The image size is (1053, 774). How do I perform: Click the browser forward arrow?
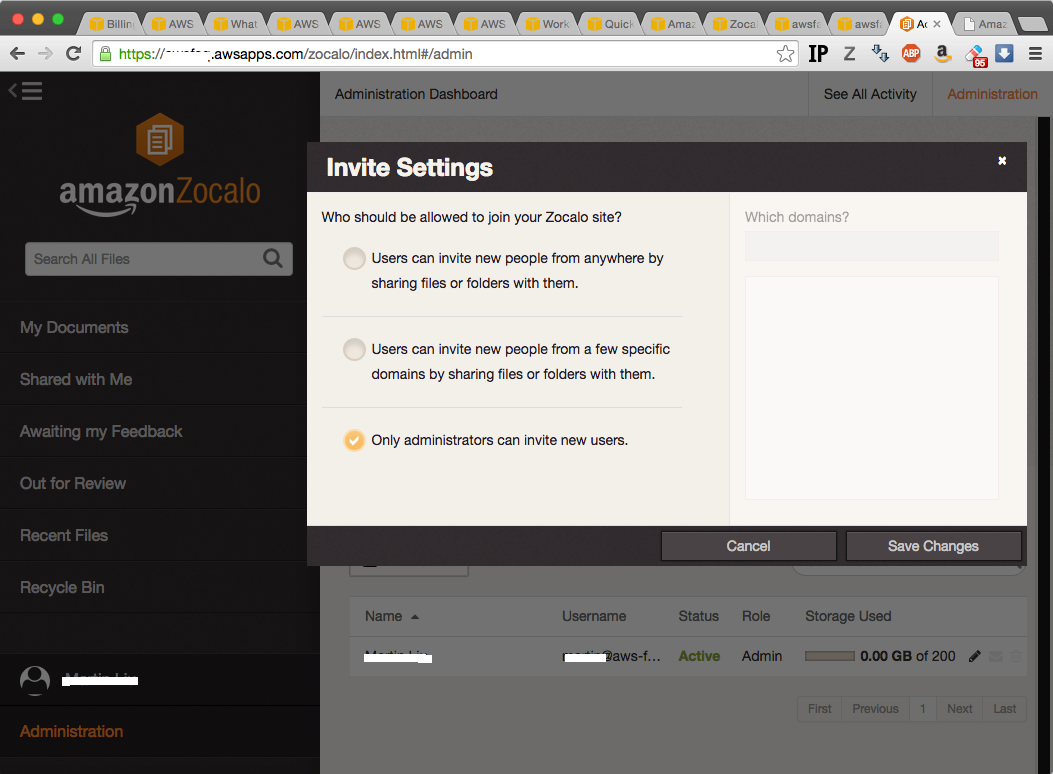coord(45,54)
